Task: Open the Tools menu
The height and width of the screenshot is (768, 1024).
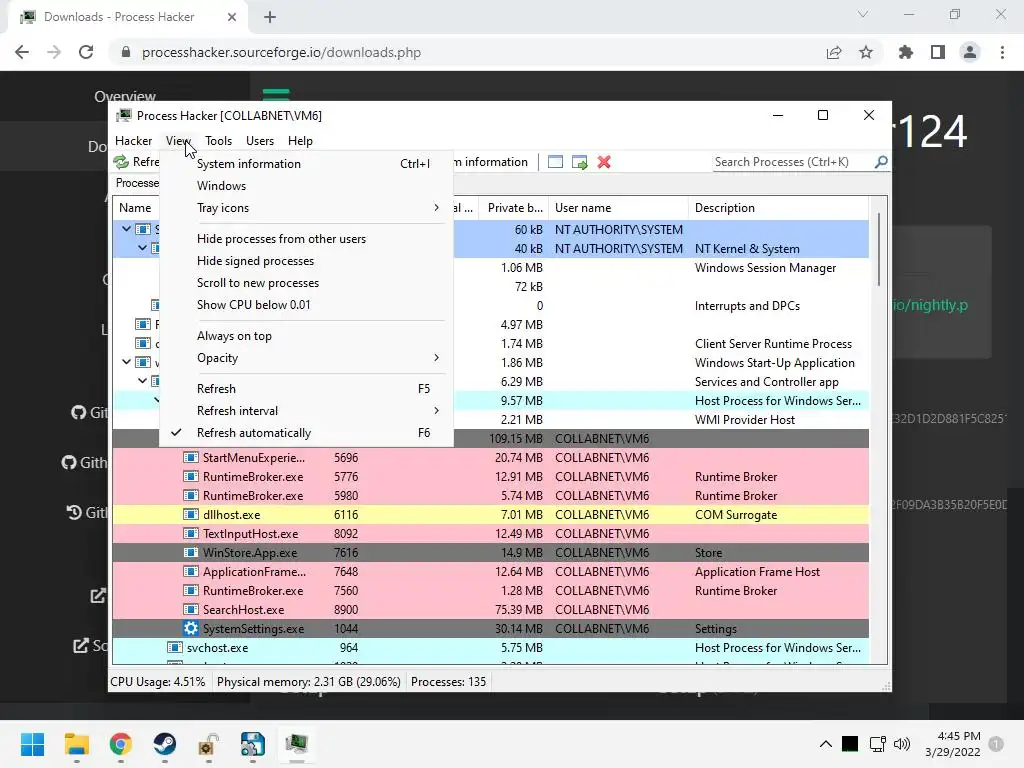Action: 218,140
